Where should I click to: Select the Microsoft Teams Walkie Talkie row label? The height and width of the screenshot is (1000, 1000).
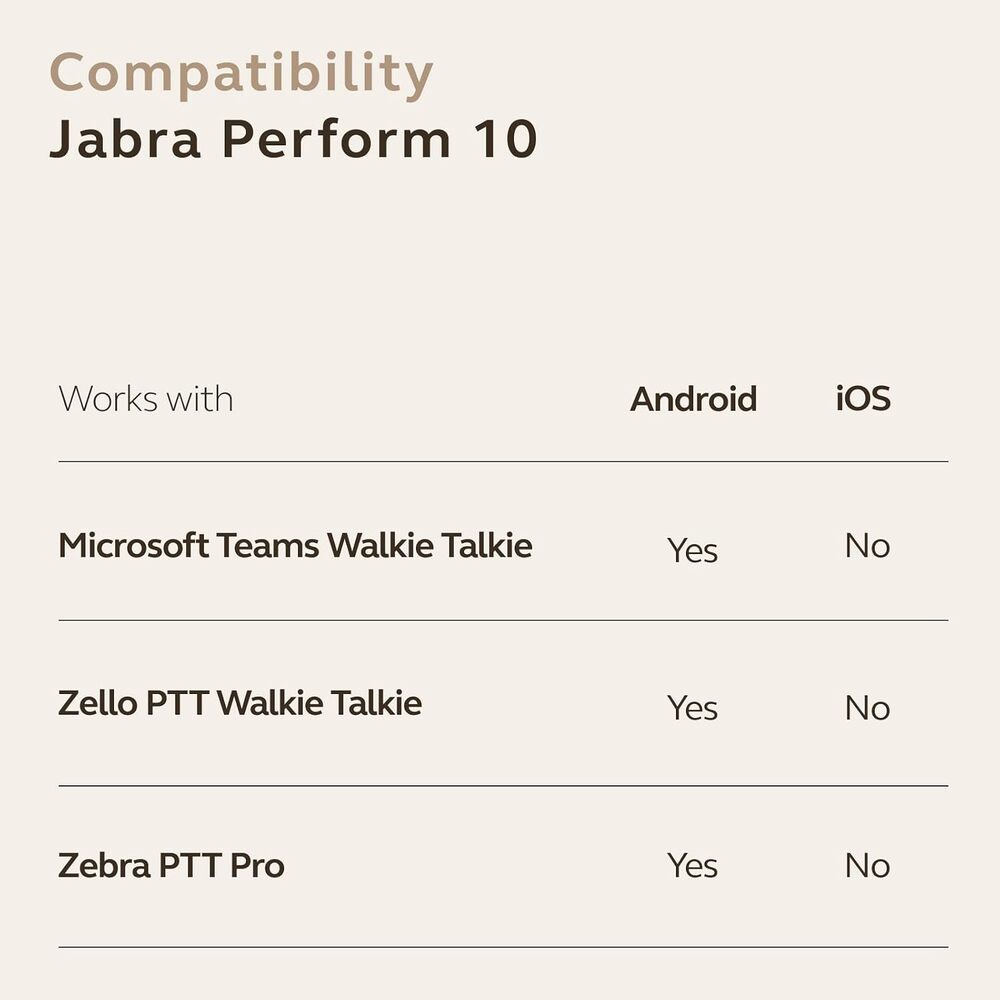295,546
